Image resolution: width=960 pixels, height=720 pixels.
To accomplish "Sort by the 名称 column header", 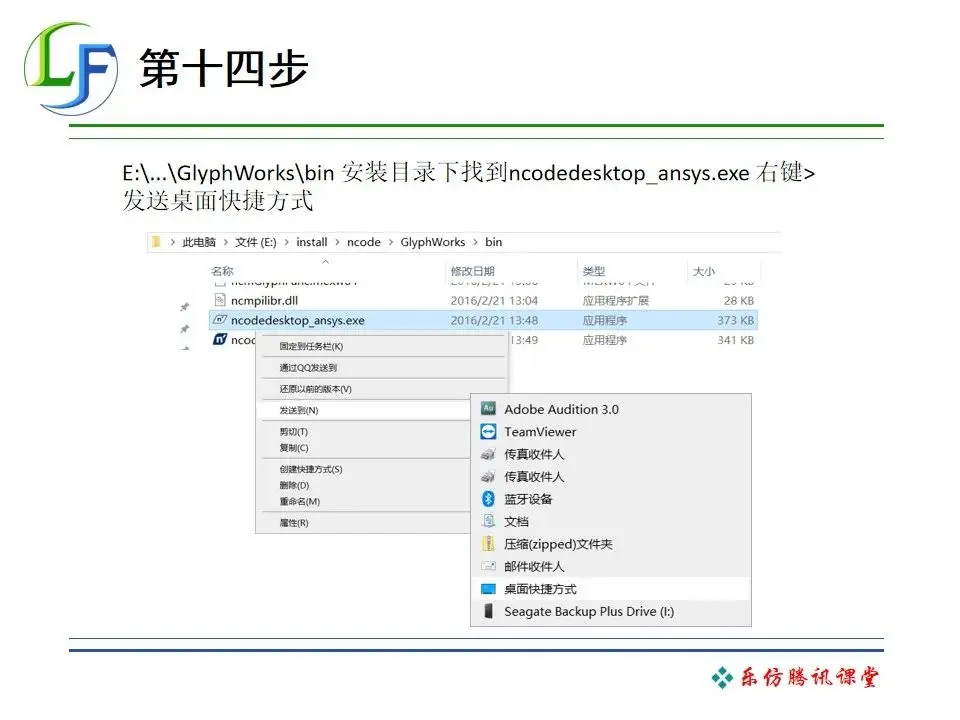I will (222, 271).
